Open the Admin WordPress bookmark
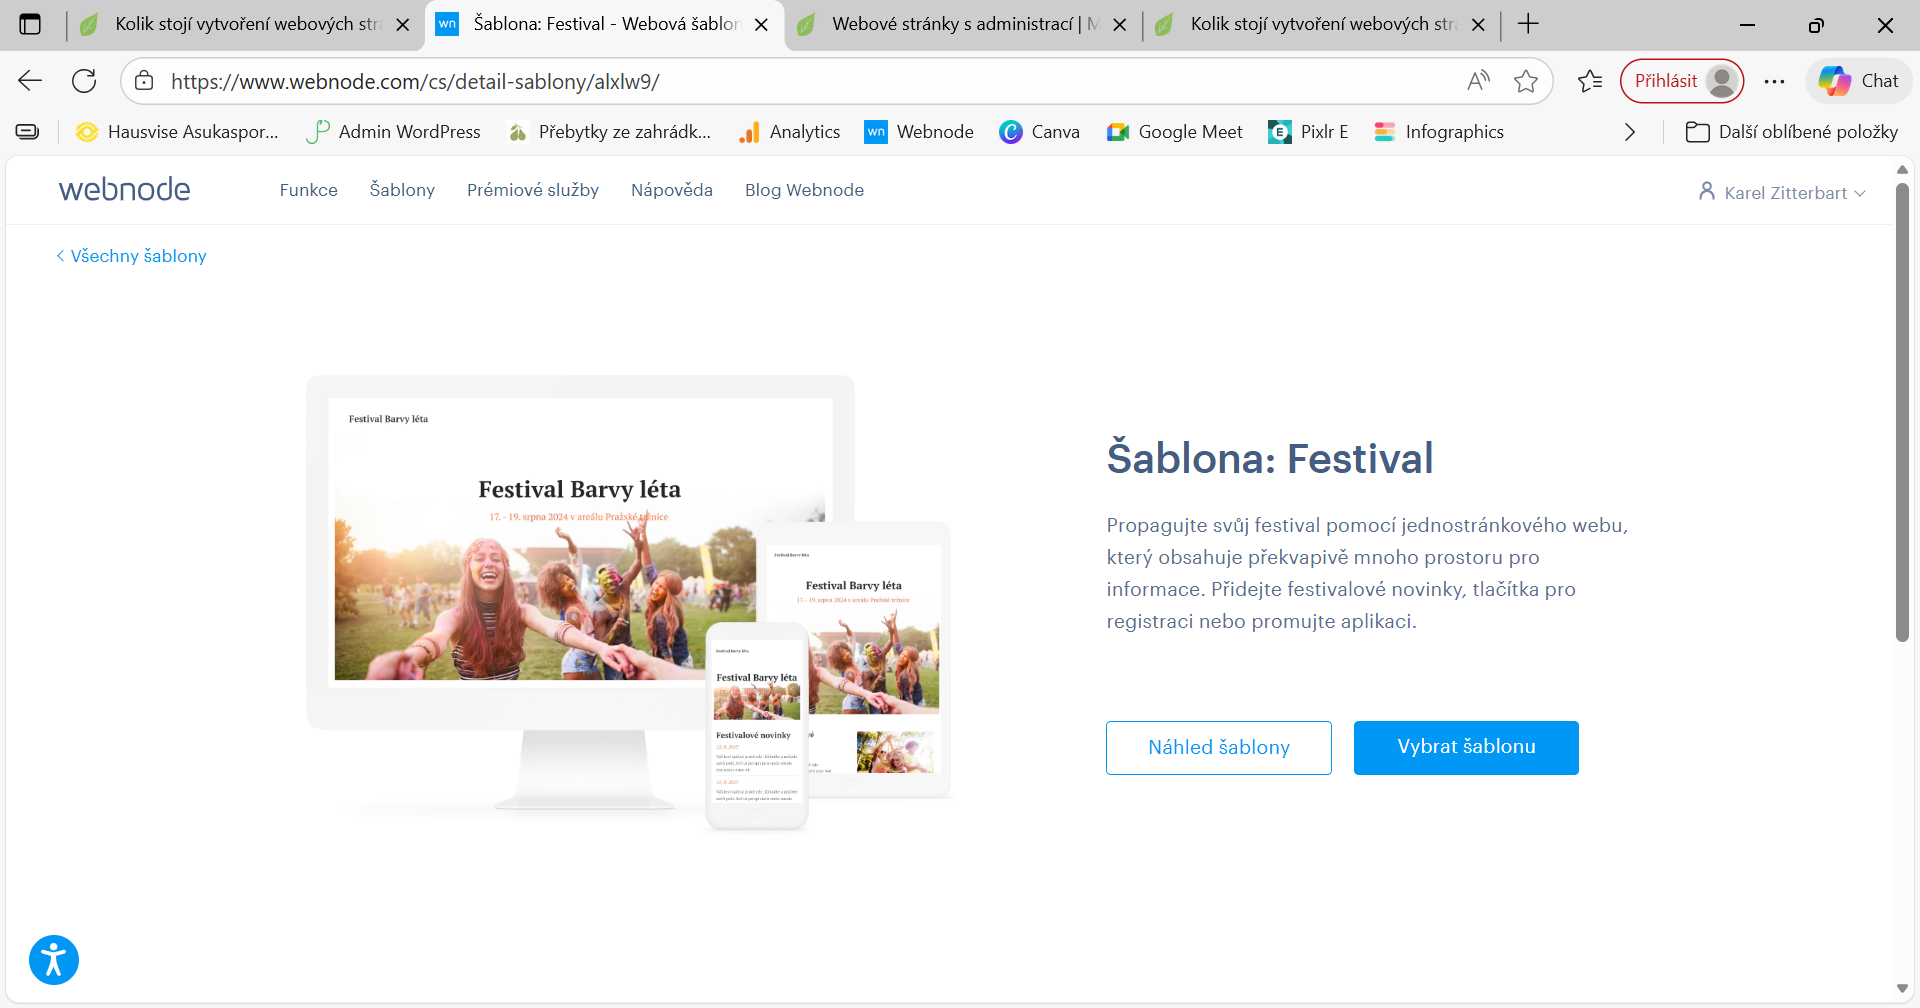This screenshot has height=1008, width=1920. point(392,131)
